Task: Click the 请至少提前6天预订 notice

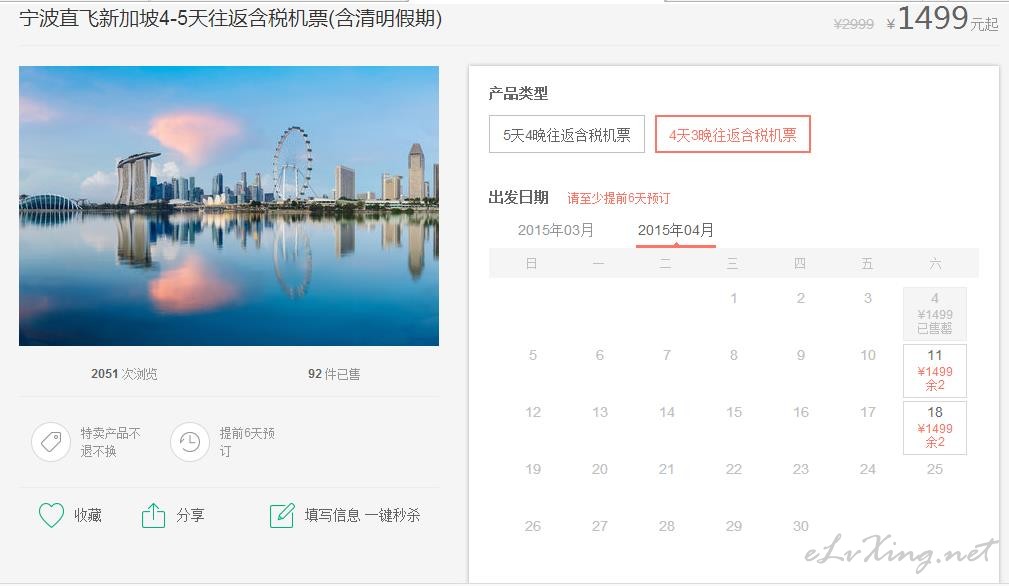Action: pyautogui.click(x=618, y=198)
